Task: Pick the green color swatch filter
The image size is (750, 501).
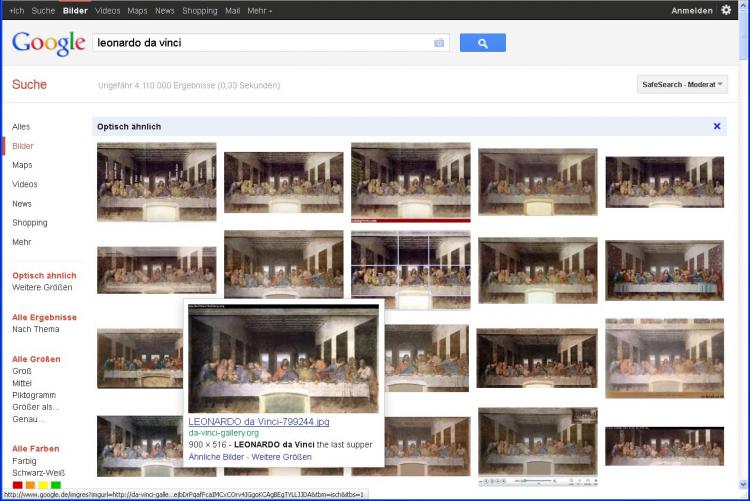Action: 56,485
